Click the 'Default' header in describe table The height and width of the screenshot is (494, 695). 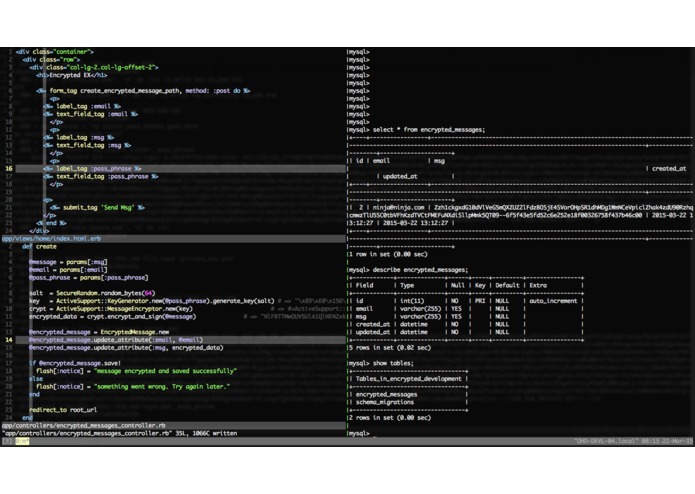tap(507, 285)
